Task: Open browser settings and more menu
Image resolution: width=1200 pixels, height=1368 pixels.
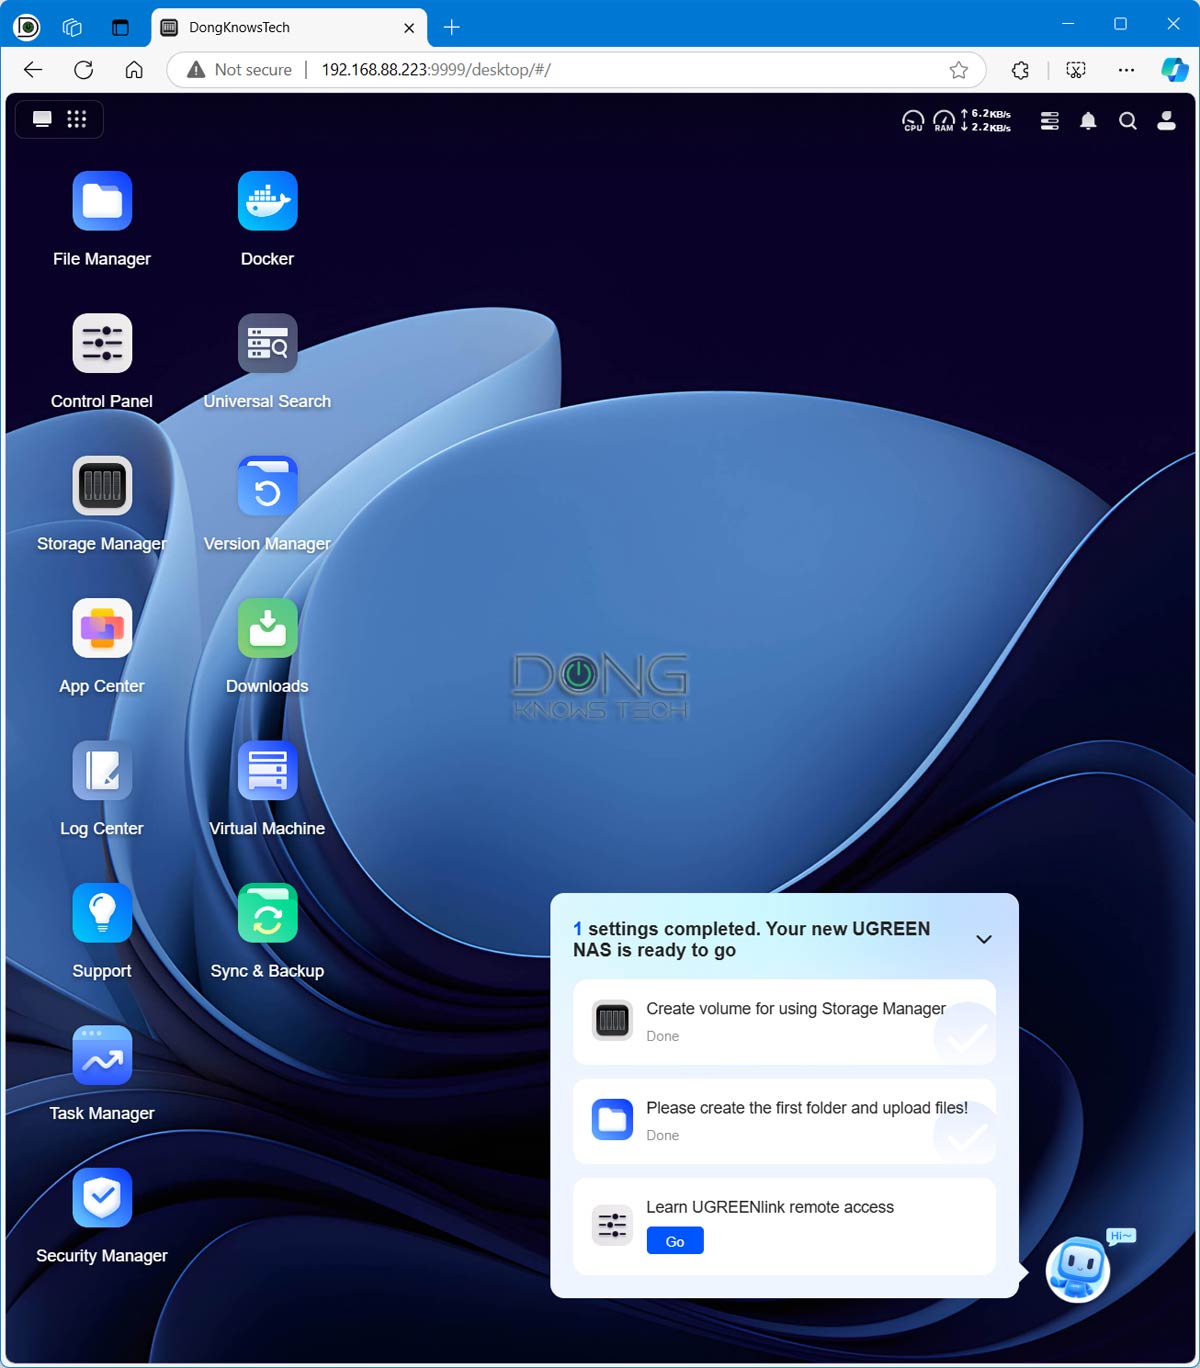Action: [x=1126, y=70]
